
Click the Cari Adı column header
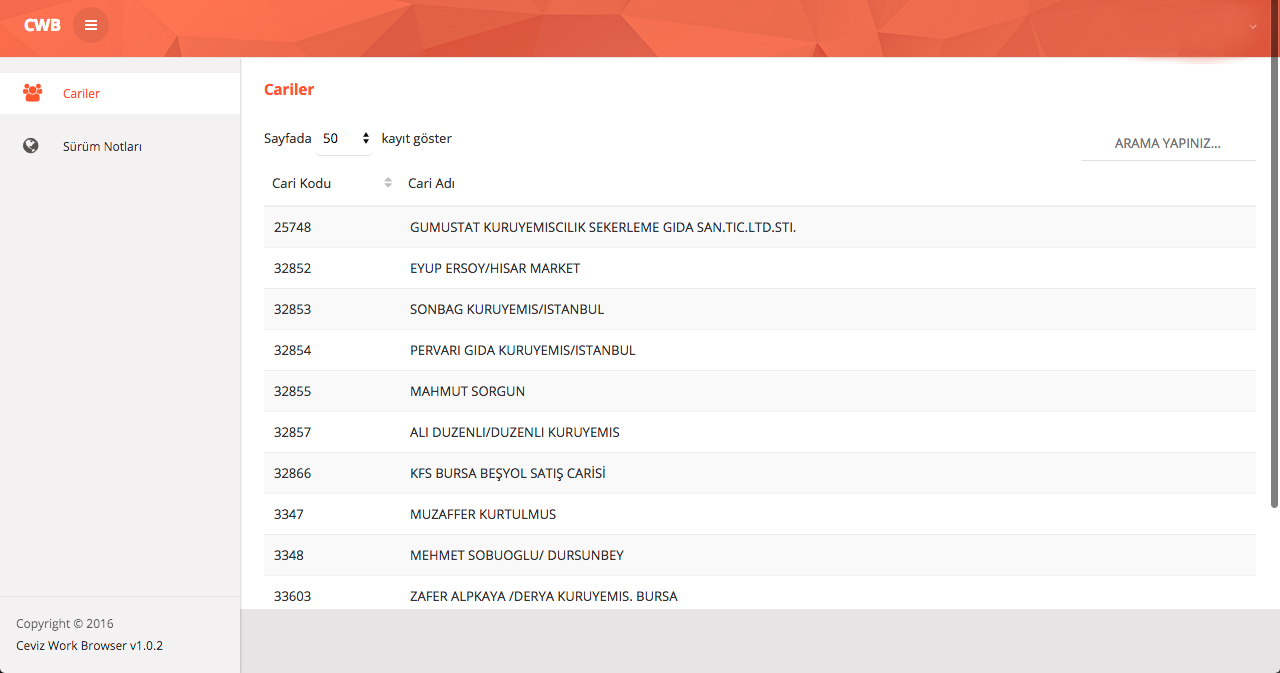[432, 183]
